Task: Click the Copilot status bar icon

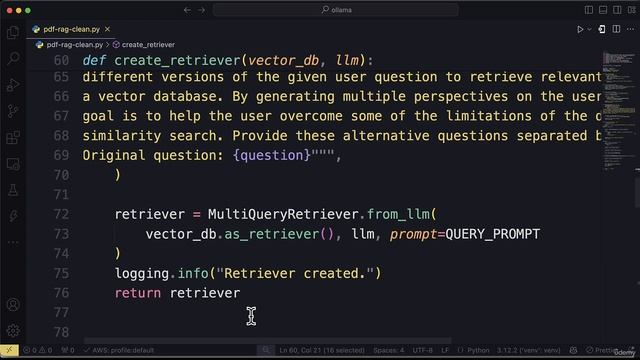Action: click(x=573, y=350)
